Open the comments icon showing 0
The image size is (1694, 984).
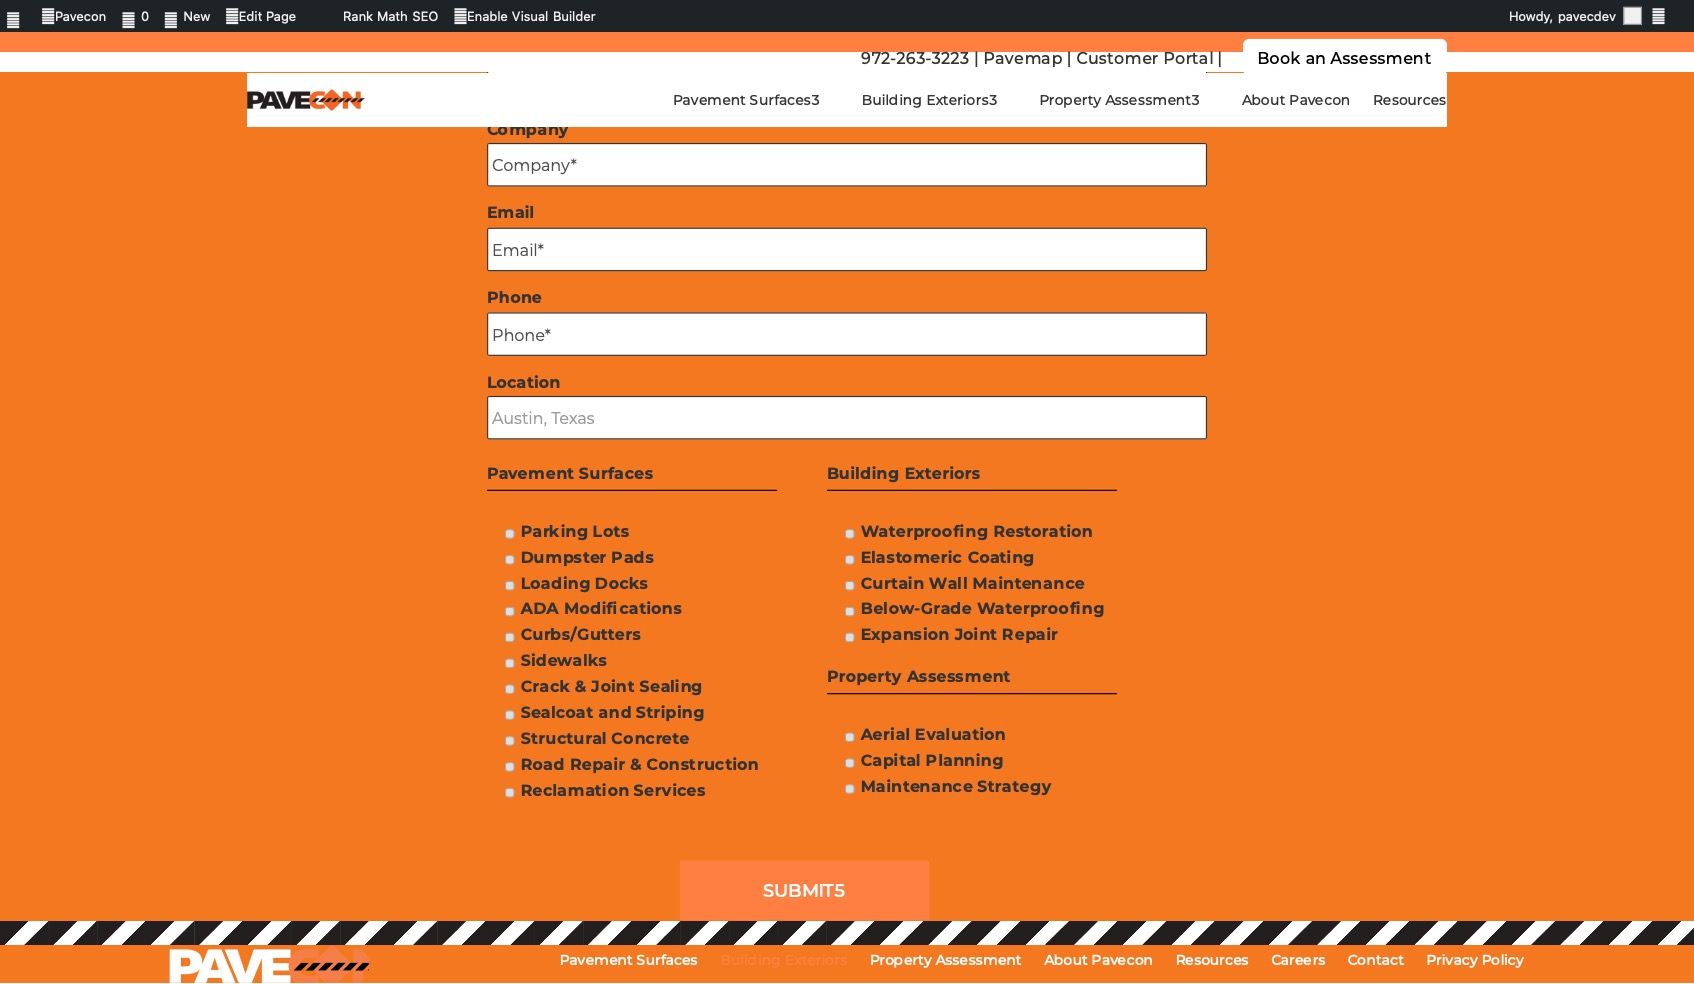128,18
